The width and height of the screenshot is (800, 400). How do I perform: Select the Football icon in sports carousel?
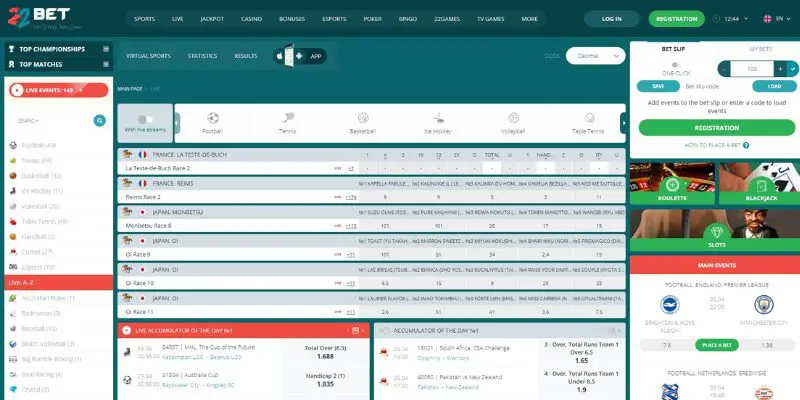click(x=213, y=118)
